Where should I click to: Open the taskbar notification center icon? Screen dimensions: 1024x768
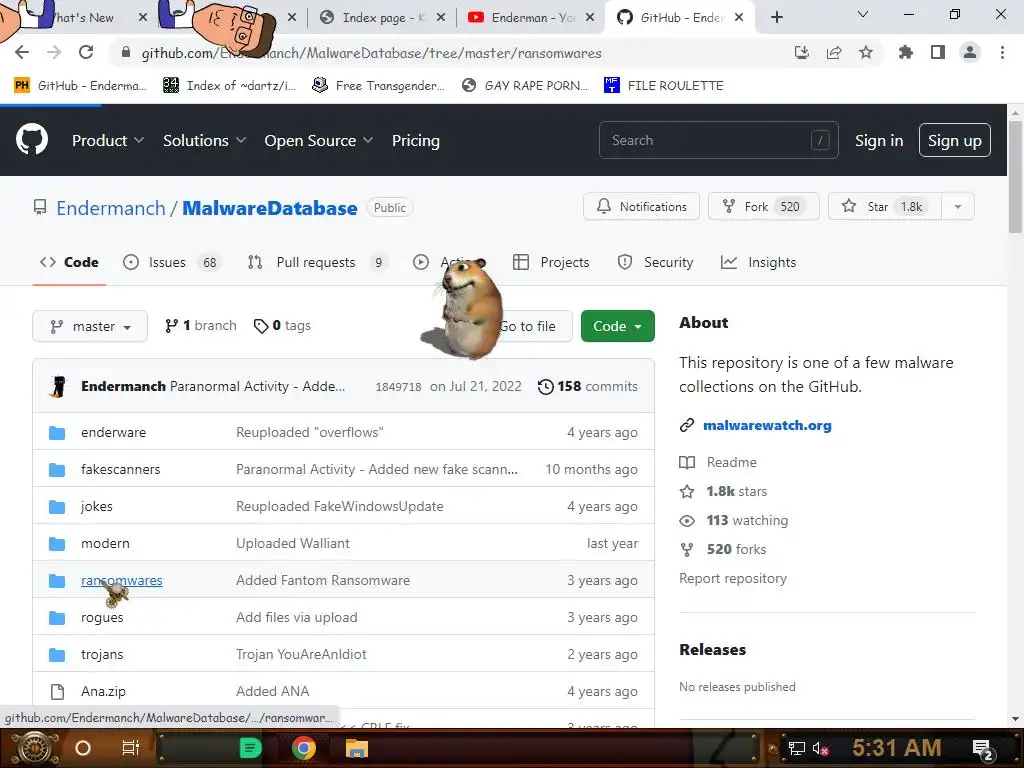(x=983, y=749)
